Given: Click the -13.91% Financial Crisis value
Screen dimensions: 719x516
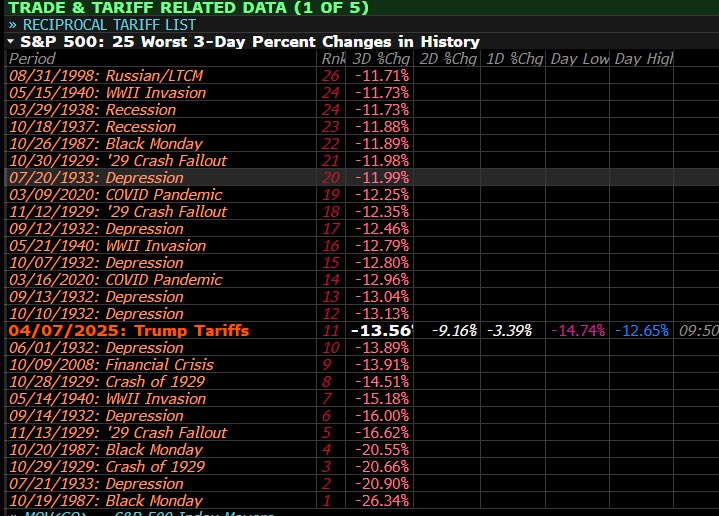Looking at the screenshot, I should pyautogui.click(x=382, y=365).
